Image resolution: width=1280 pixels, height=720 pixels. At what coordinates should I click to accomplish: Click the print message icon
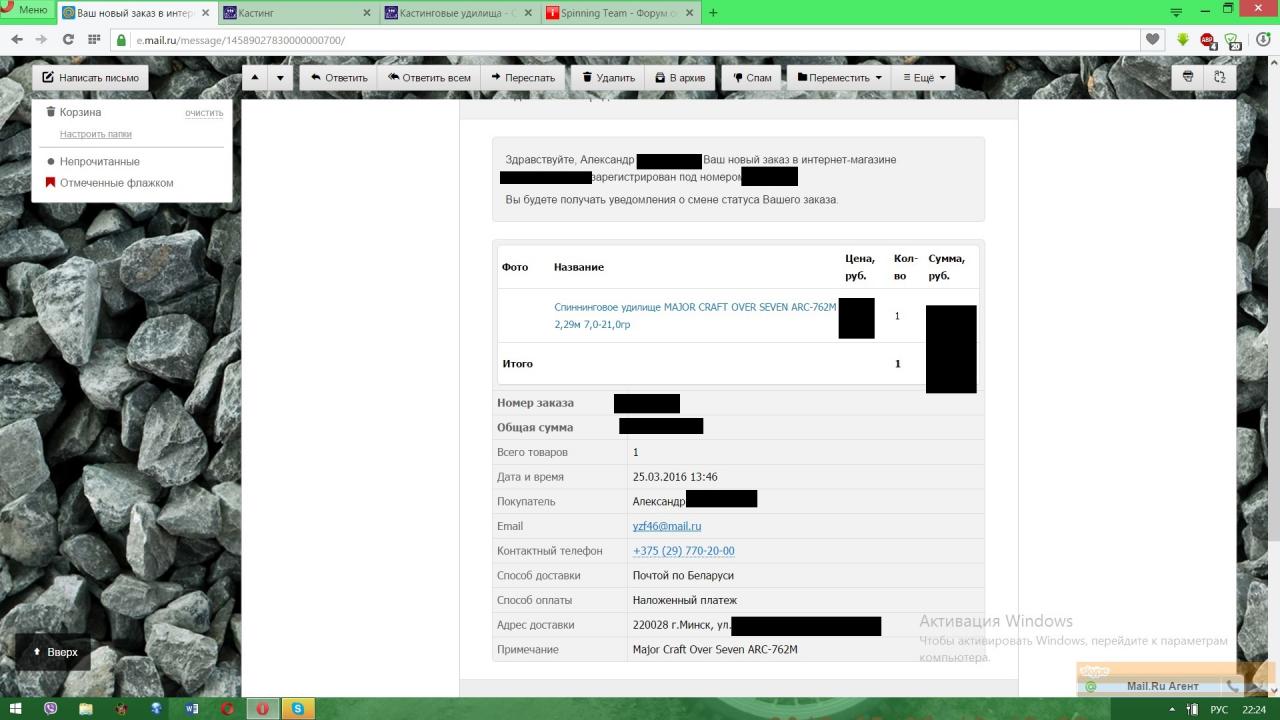point(1188,77)
